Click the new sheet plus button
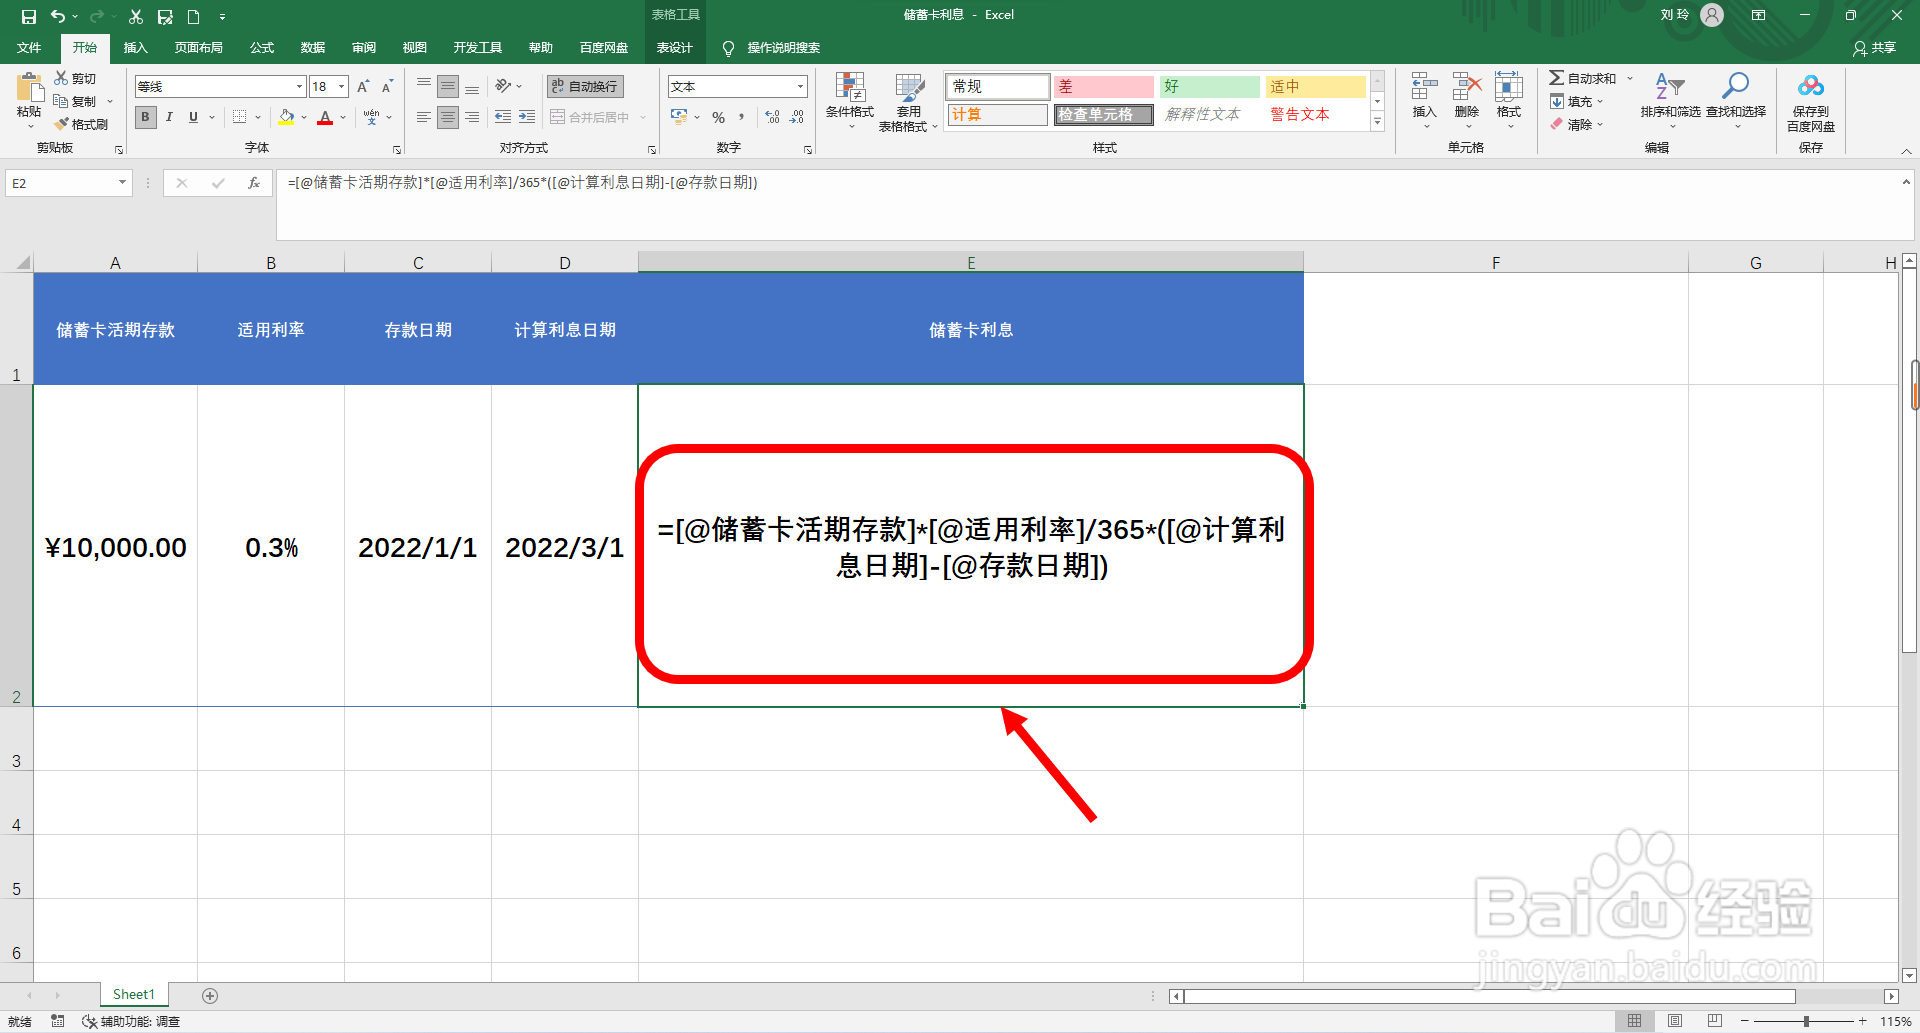Viewport: 1920px width, 1033px height. point(210,995)
